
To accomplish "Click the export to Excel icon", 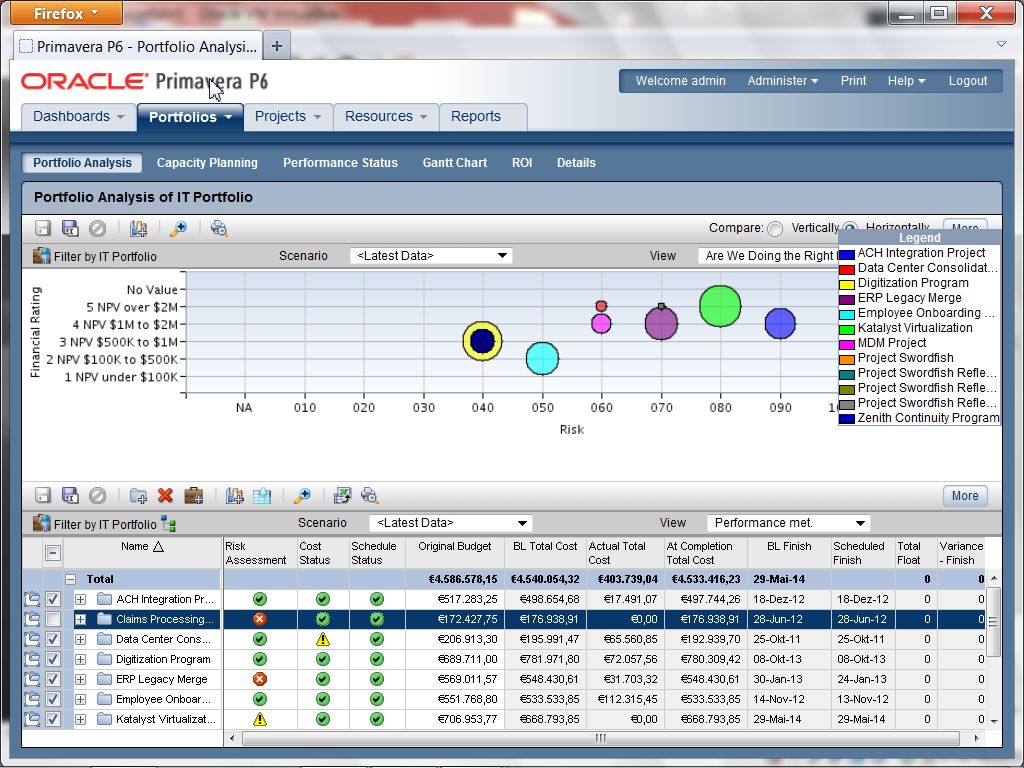I will coord(342,496).
